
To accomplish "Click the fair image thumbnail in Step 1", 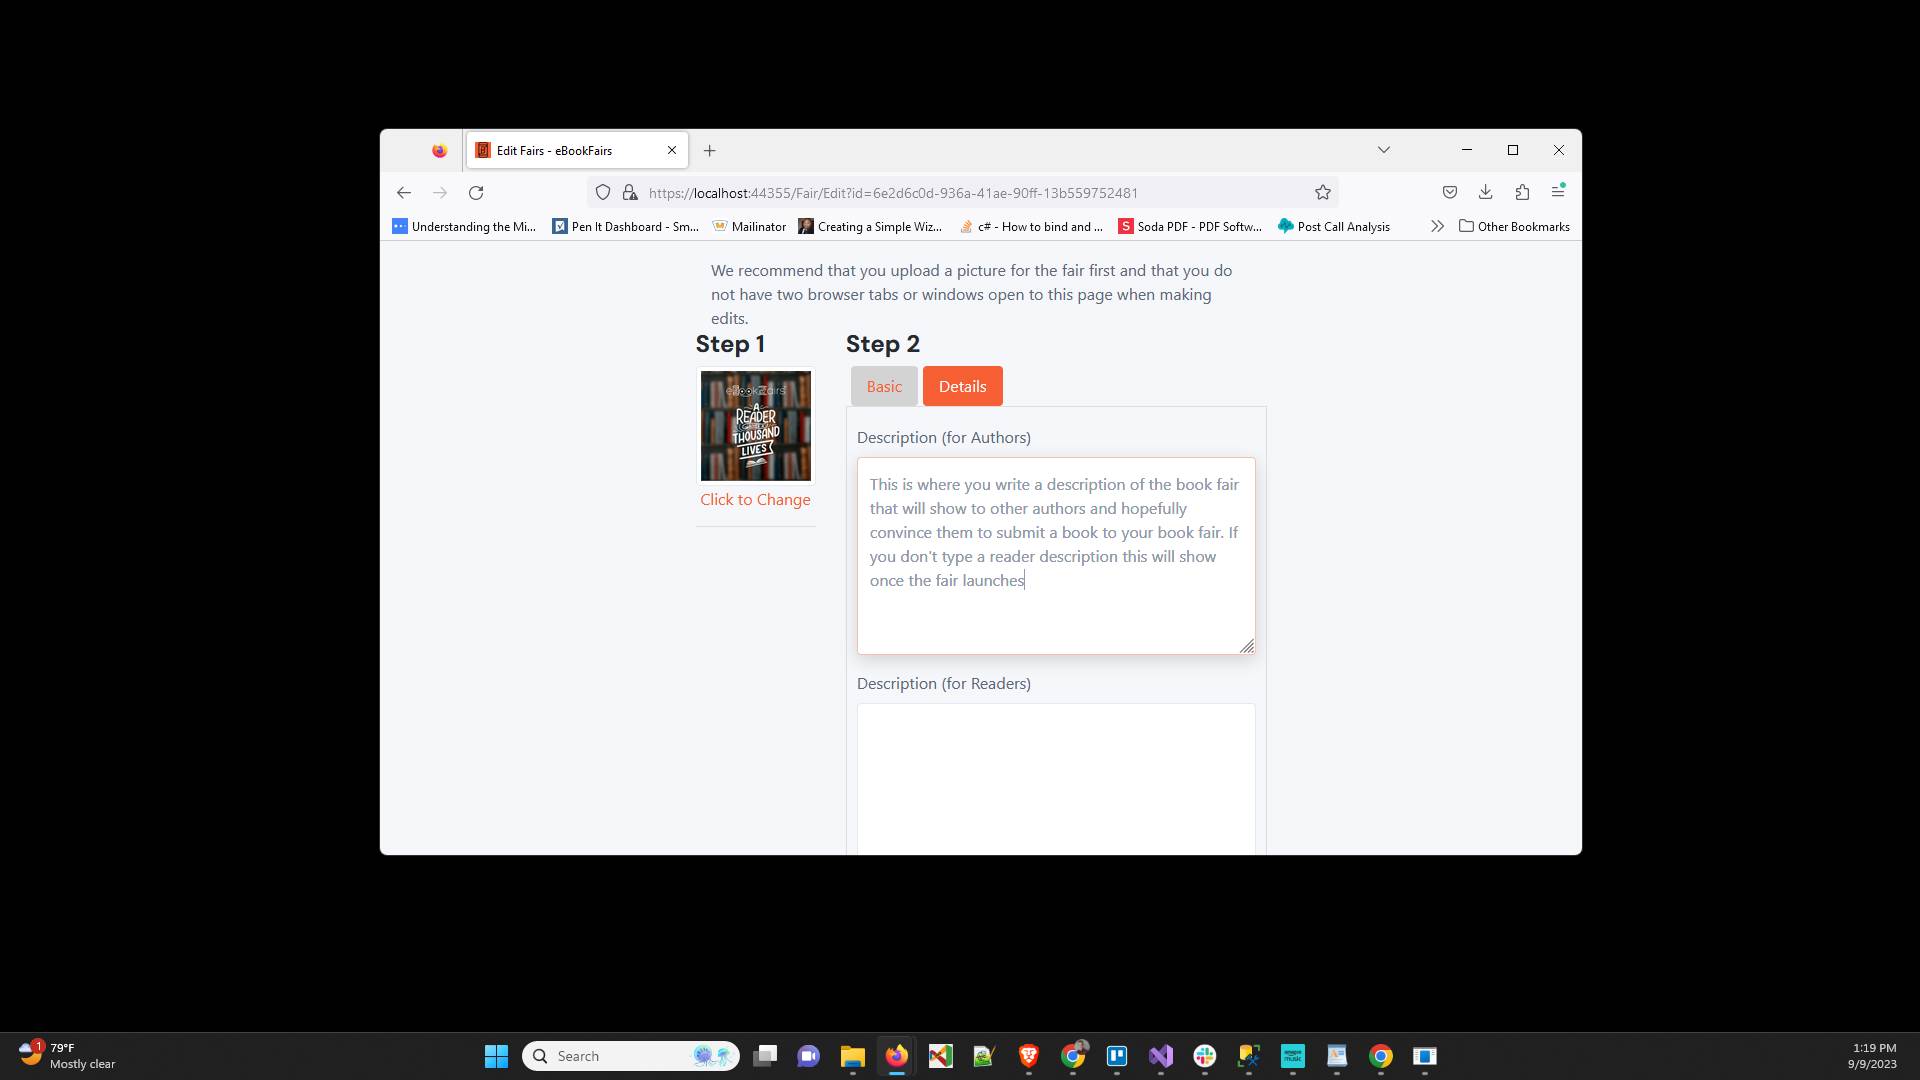I will tap(755, 425).
